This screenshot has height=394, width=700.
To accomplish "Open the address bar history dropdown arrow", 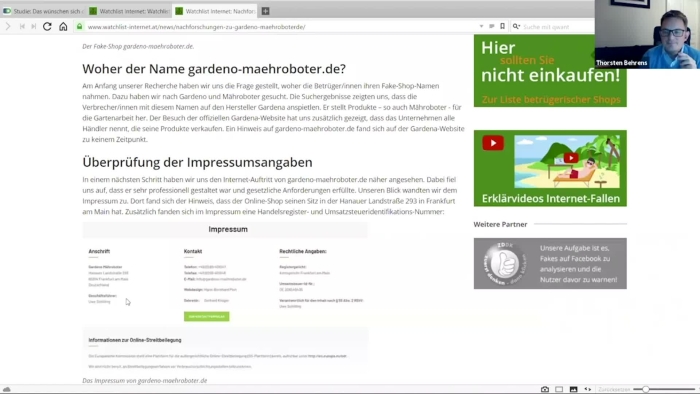I will [481, 27].
